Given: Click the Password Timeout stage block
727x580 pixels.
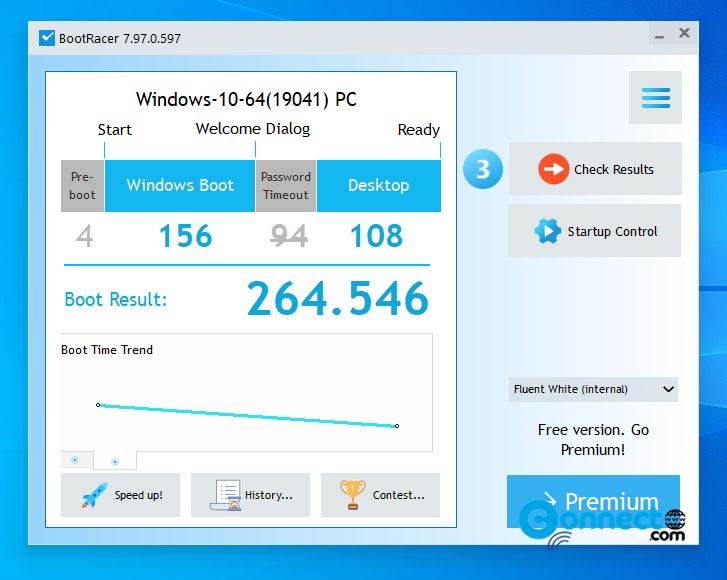Looking at the screenshot, I should click(x=286, y=186).
